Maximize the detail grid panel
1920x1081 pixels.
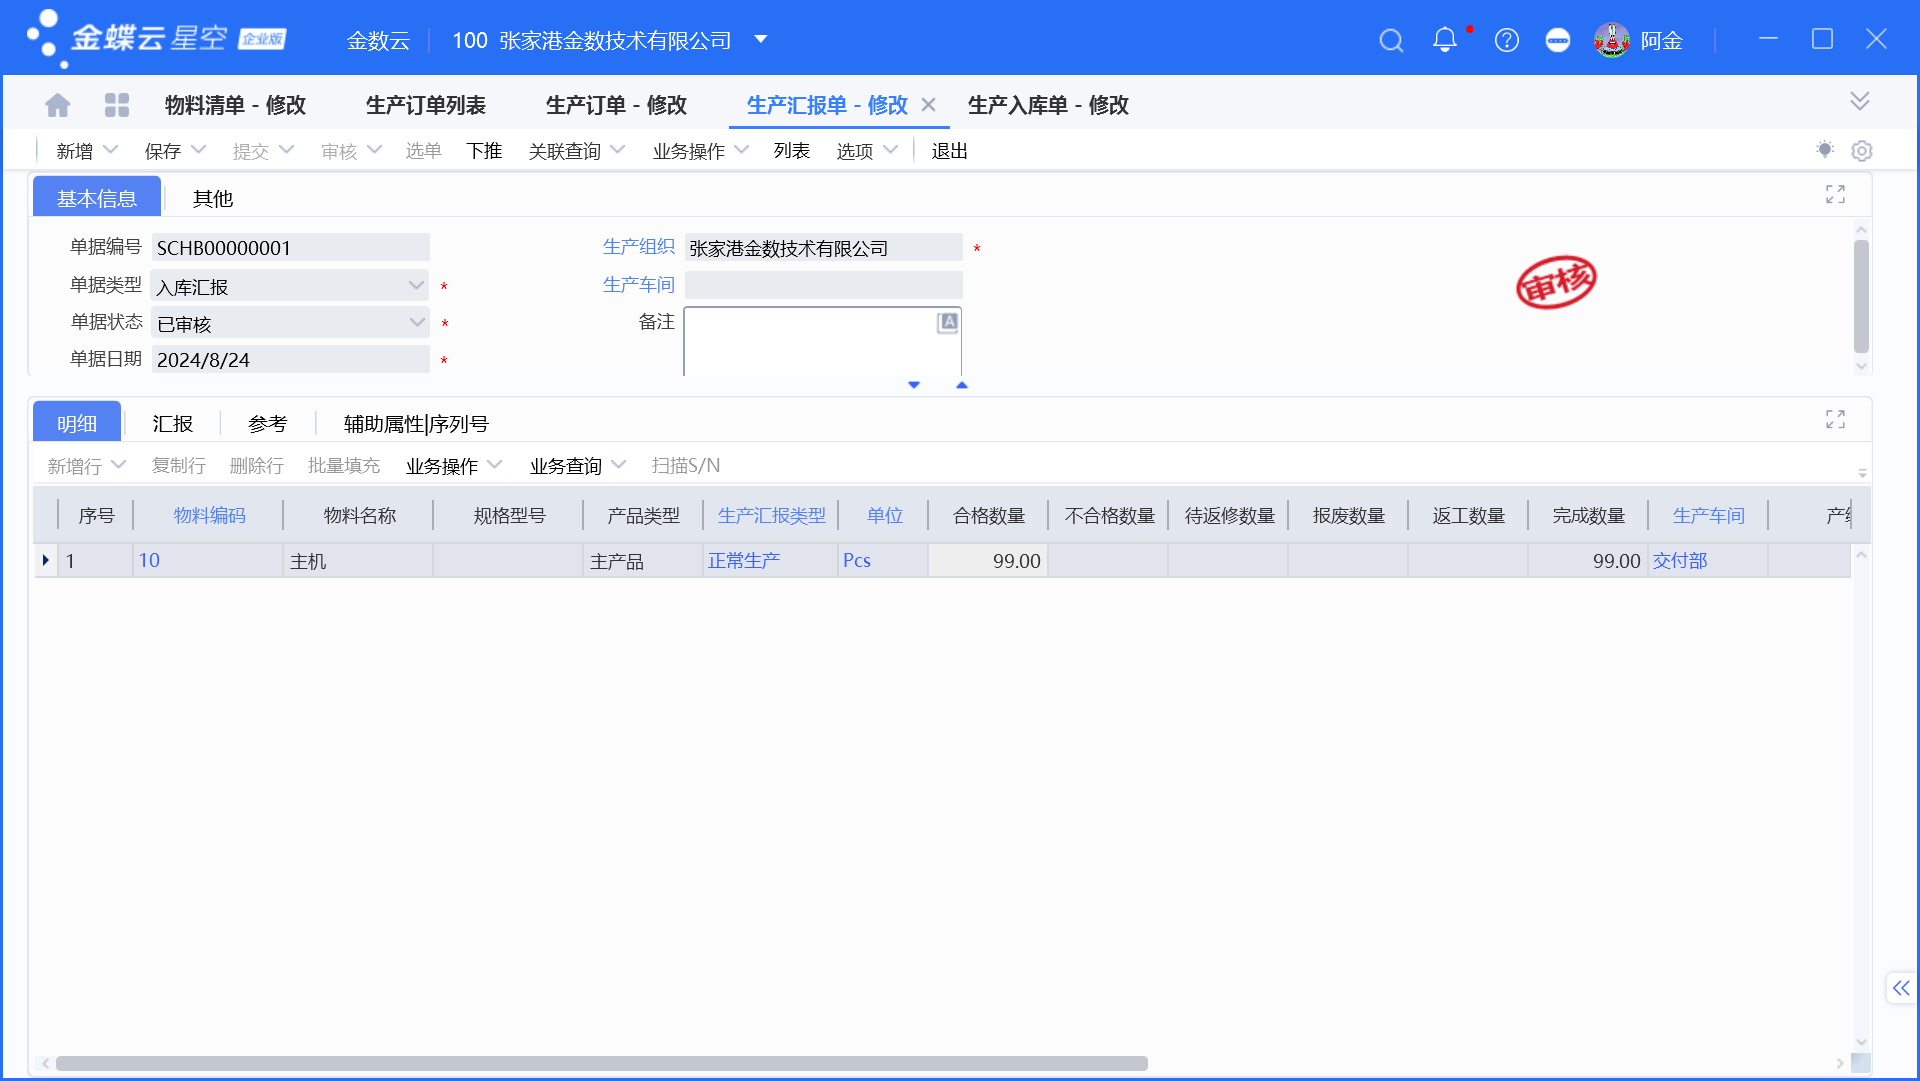point(1835,419)
